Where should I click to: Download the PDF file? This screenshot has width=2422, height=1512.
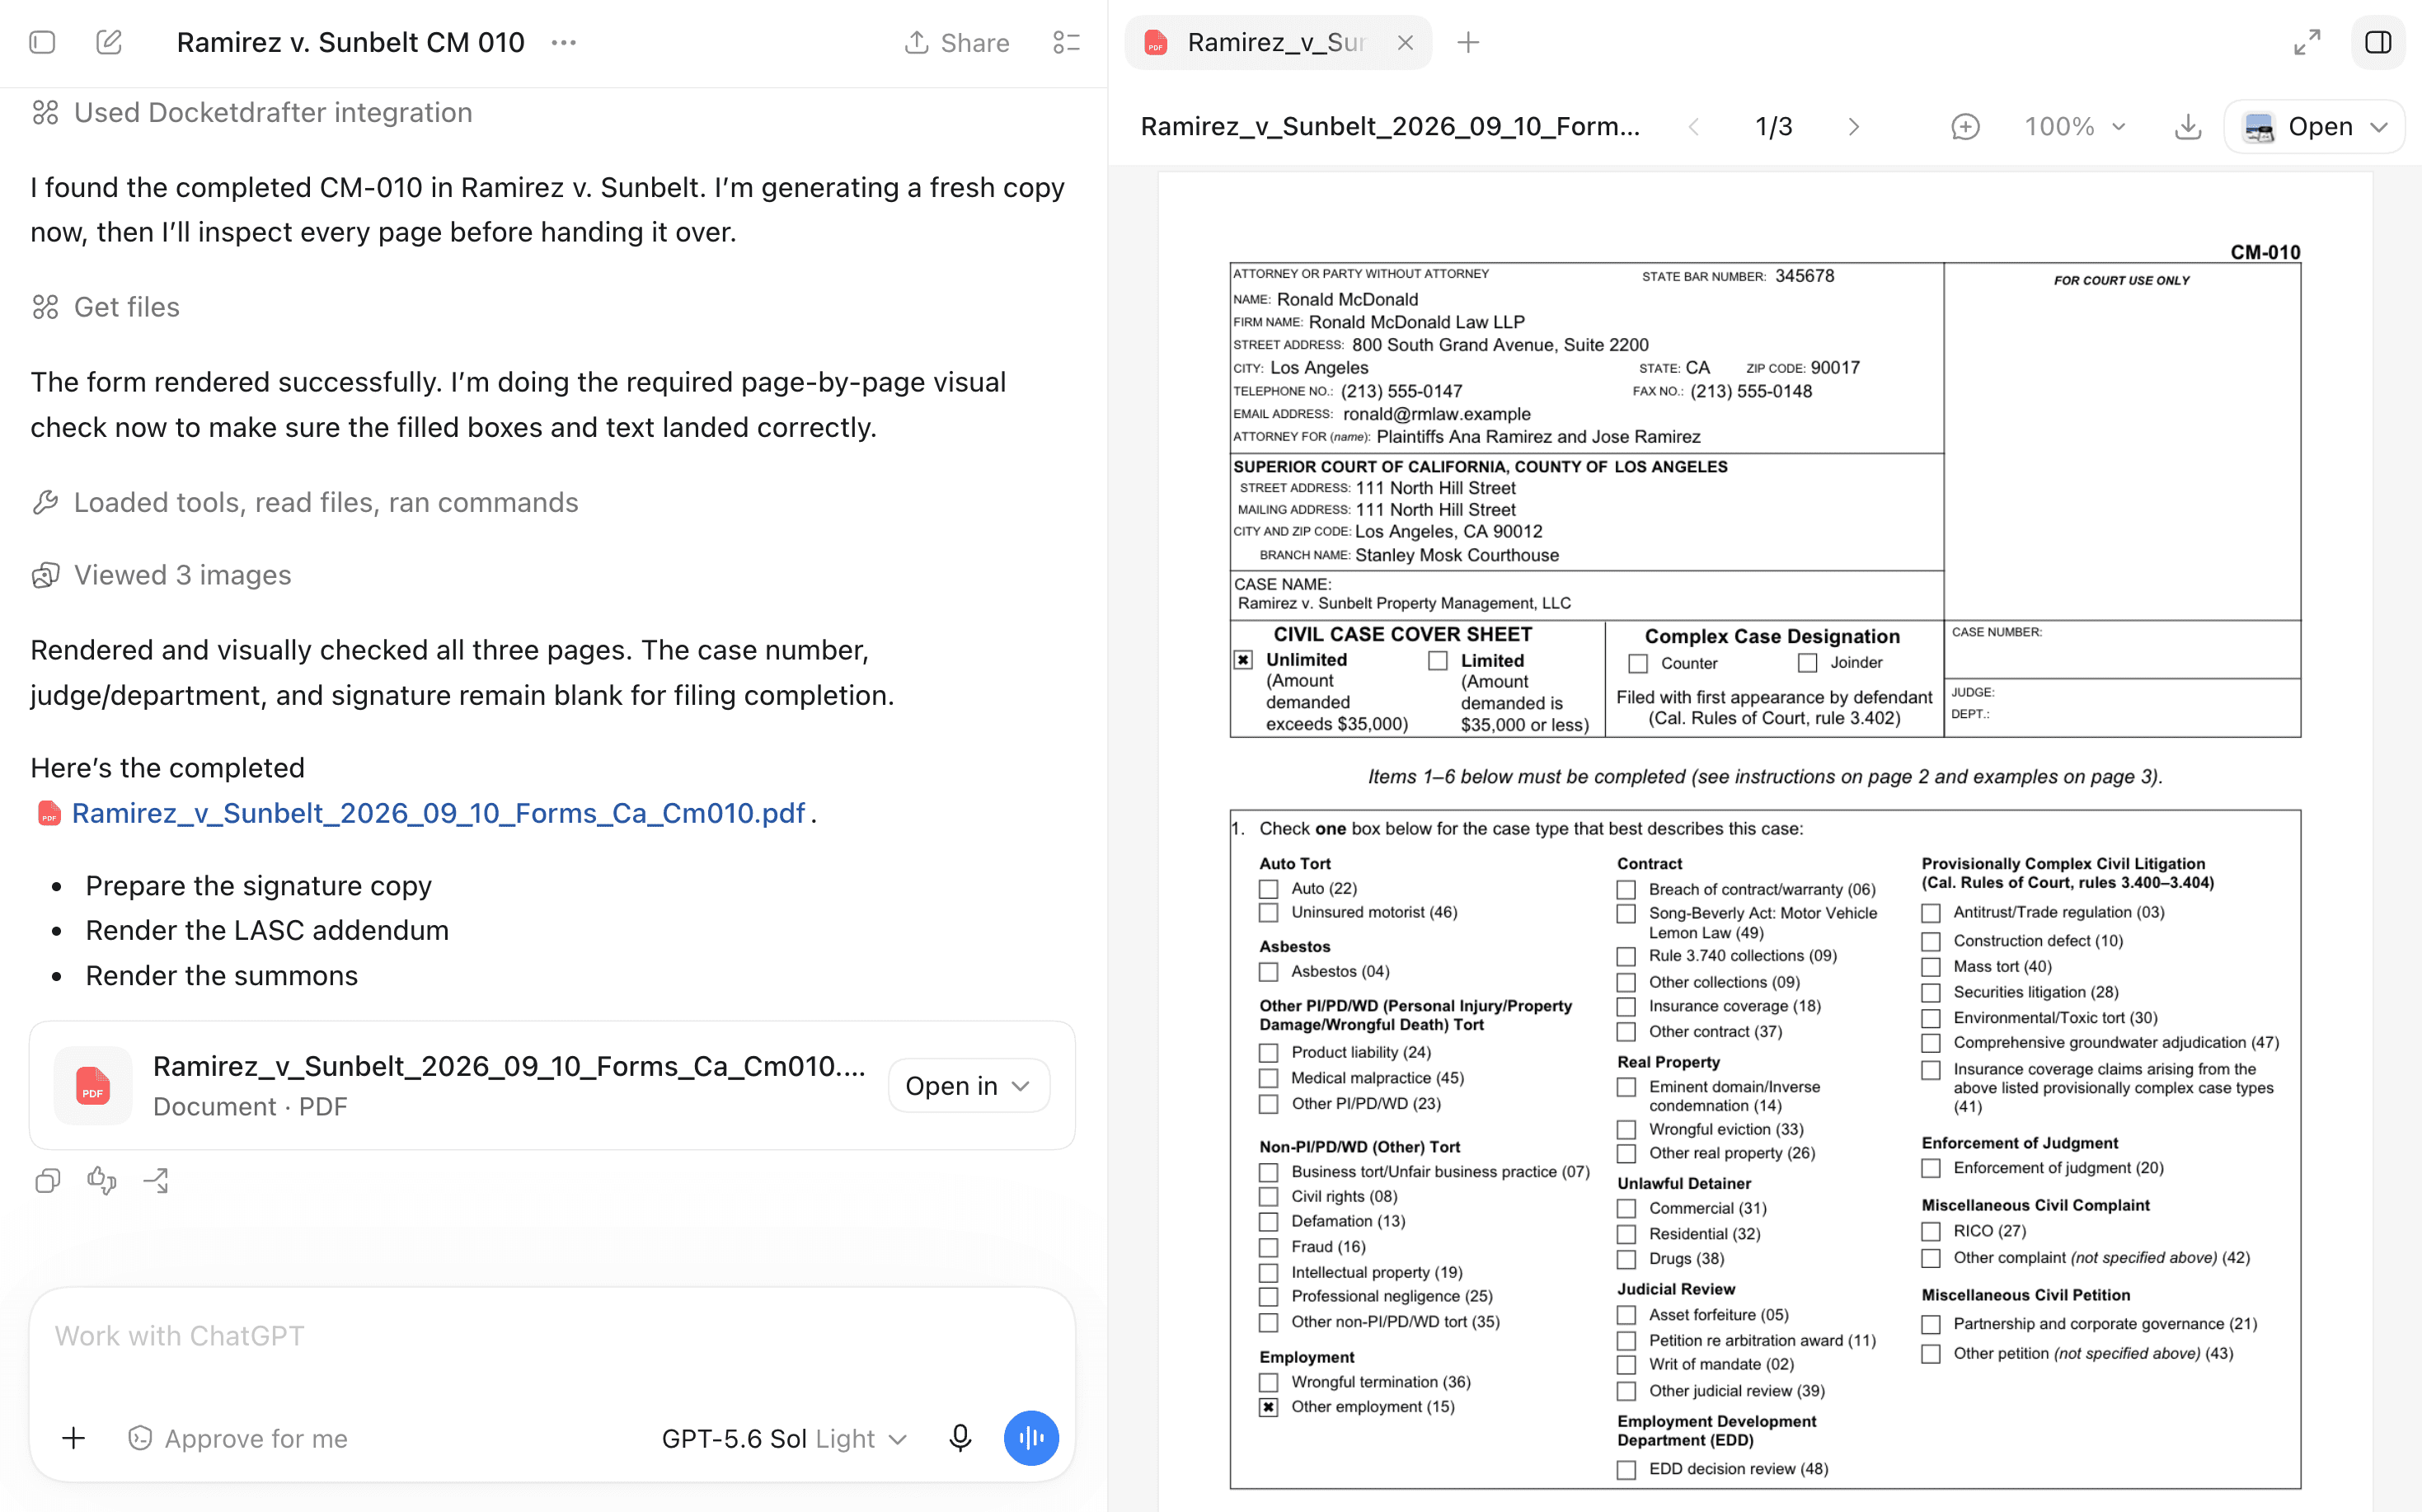click(x=2188, y=127)
